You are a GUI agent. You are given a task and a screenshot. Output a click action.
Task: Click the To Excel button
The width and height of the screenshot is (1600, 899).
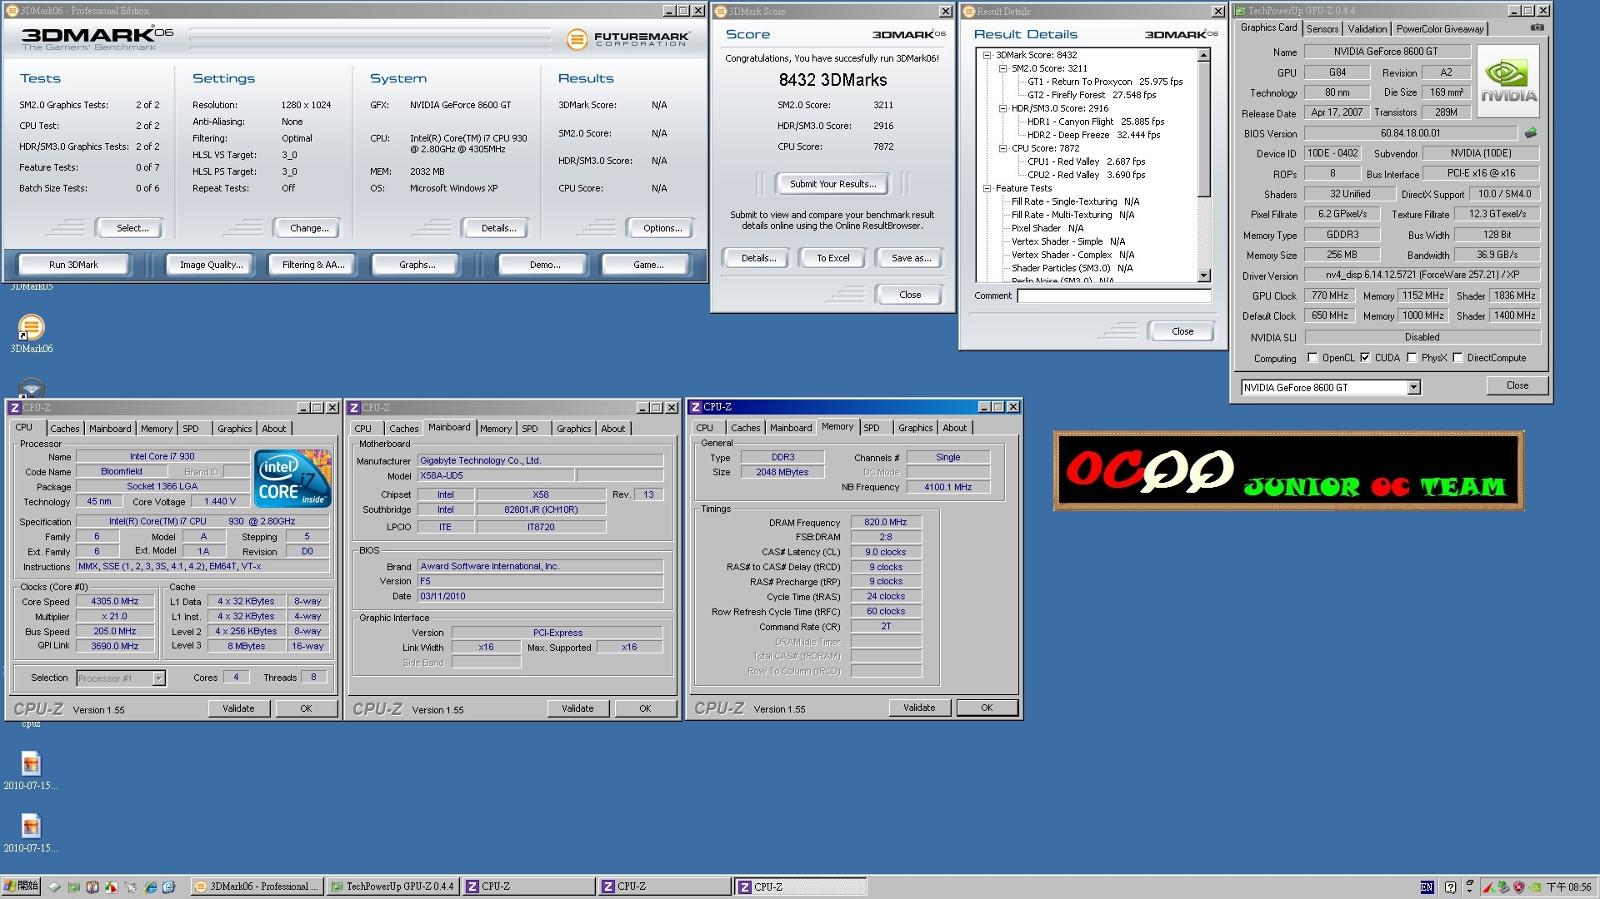(832, 258)
